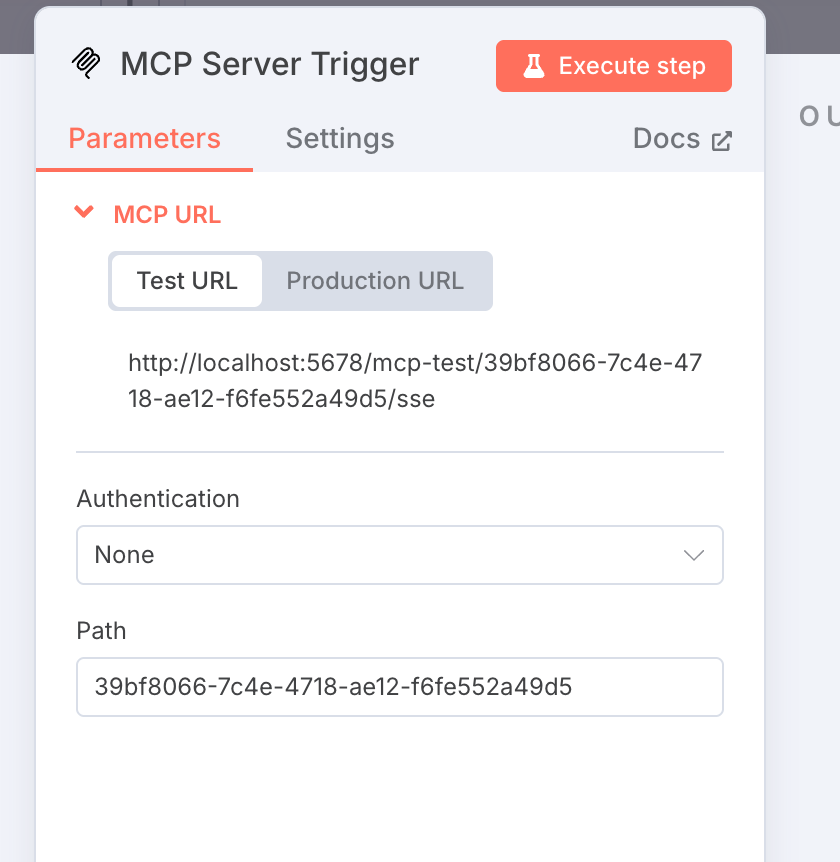
Task: Click the Path input field
Action: (400, 687)
